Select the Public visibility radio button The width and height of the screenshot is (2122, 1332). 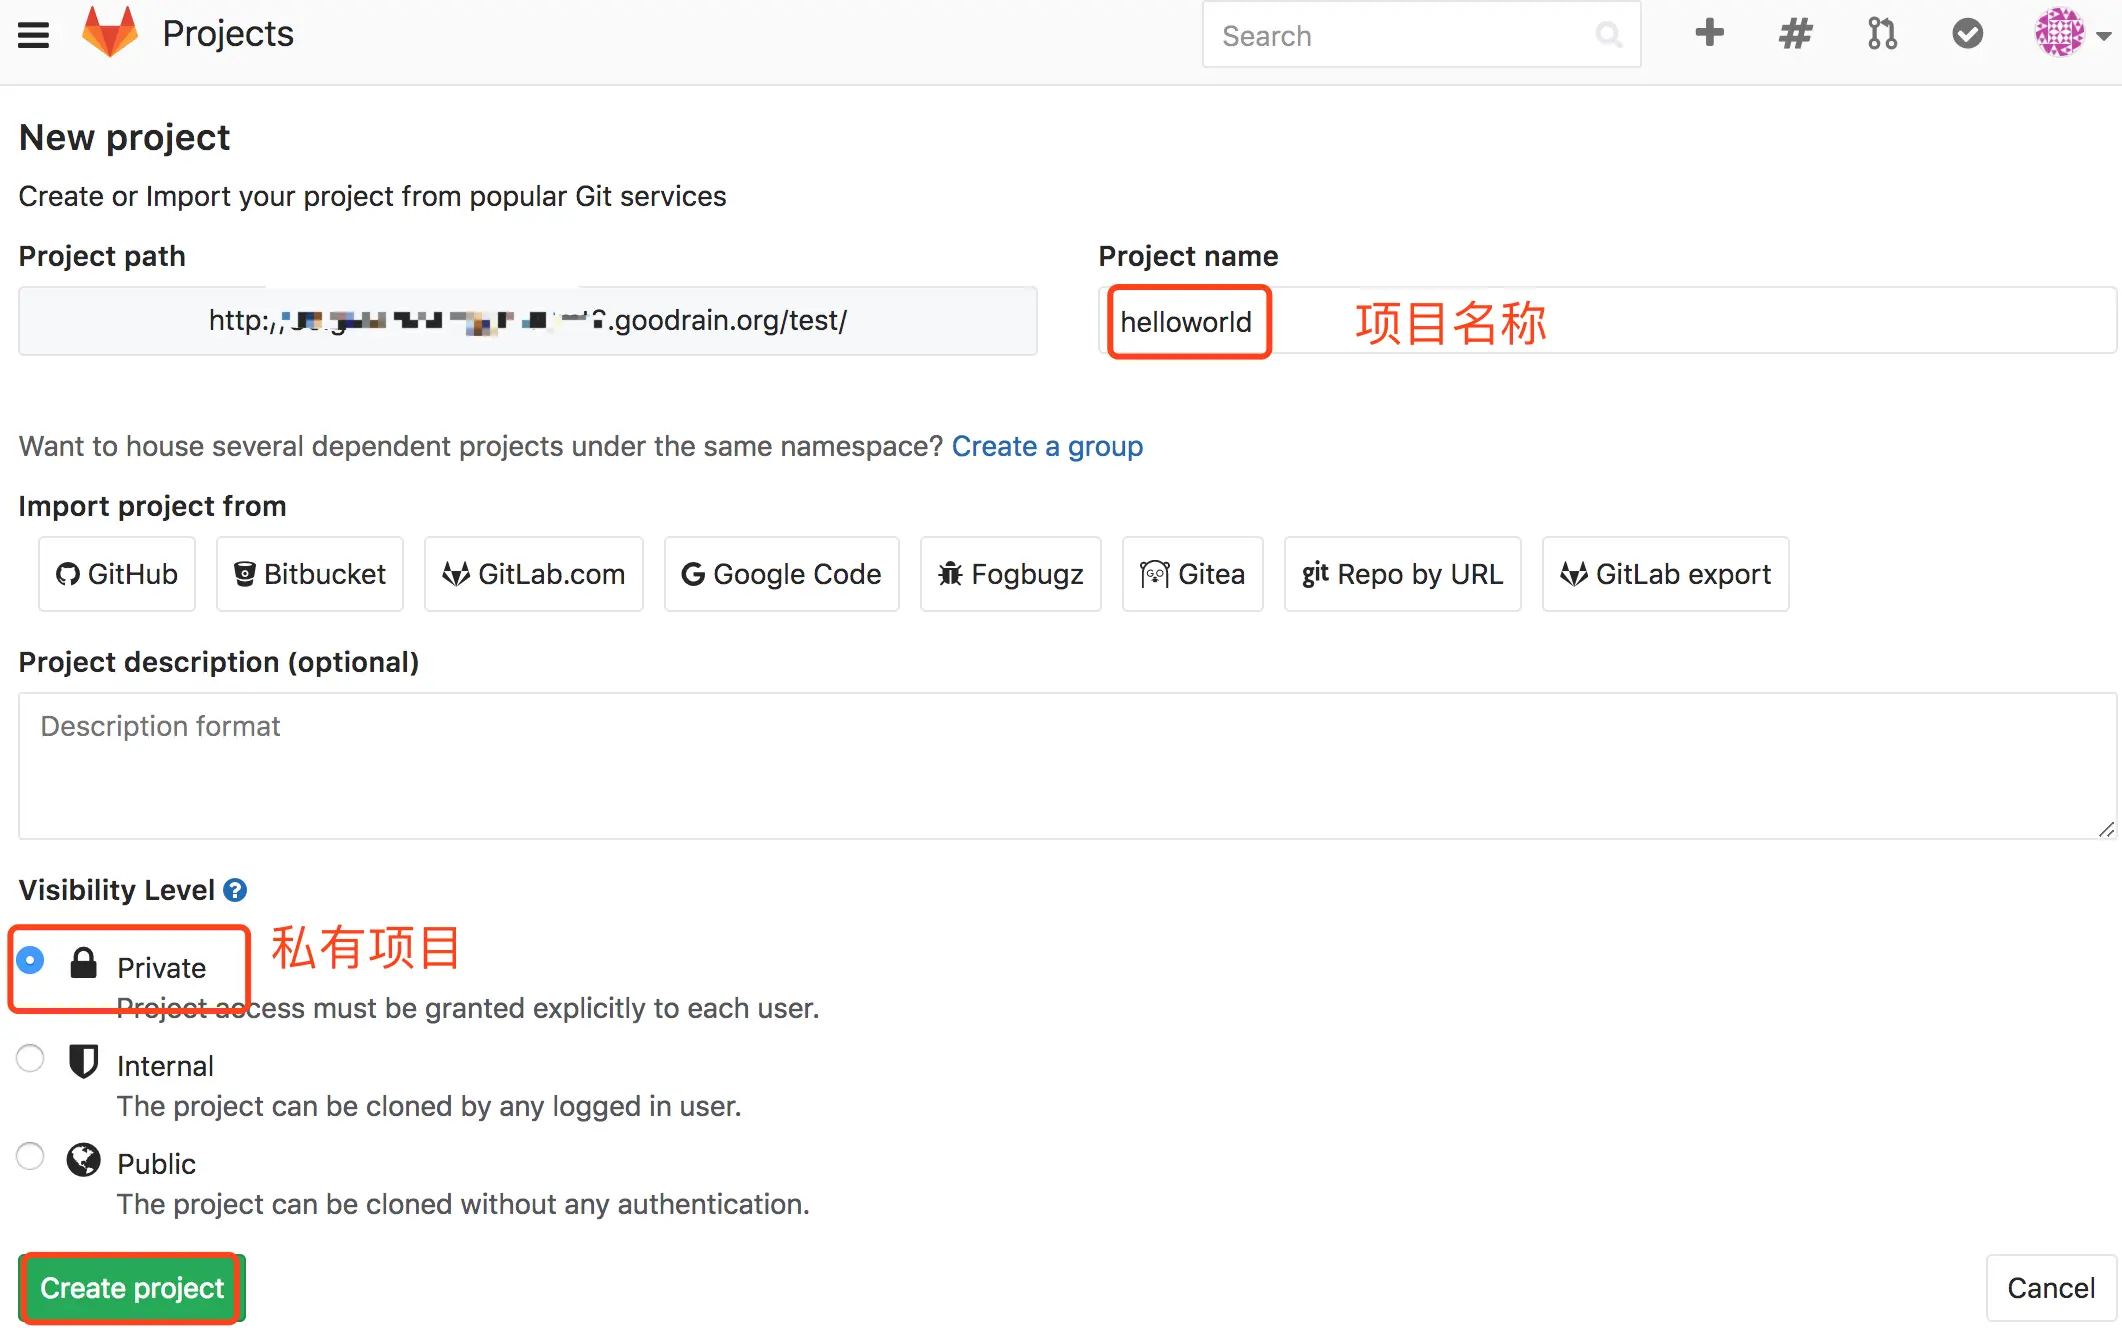point(31,1156)
